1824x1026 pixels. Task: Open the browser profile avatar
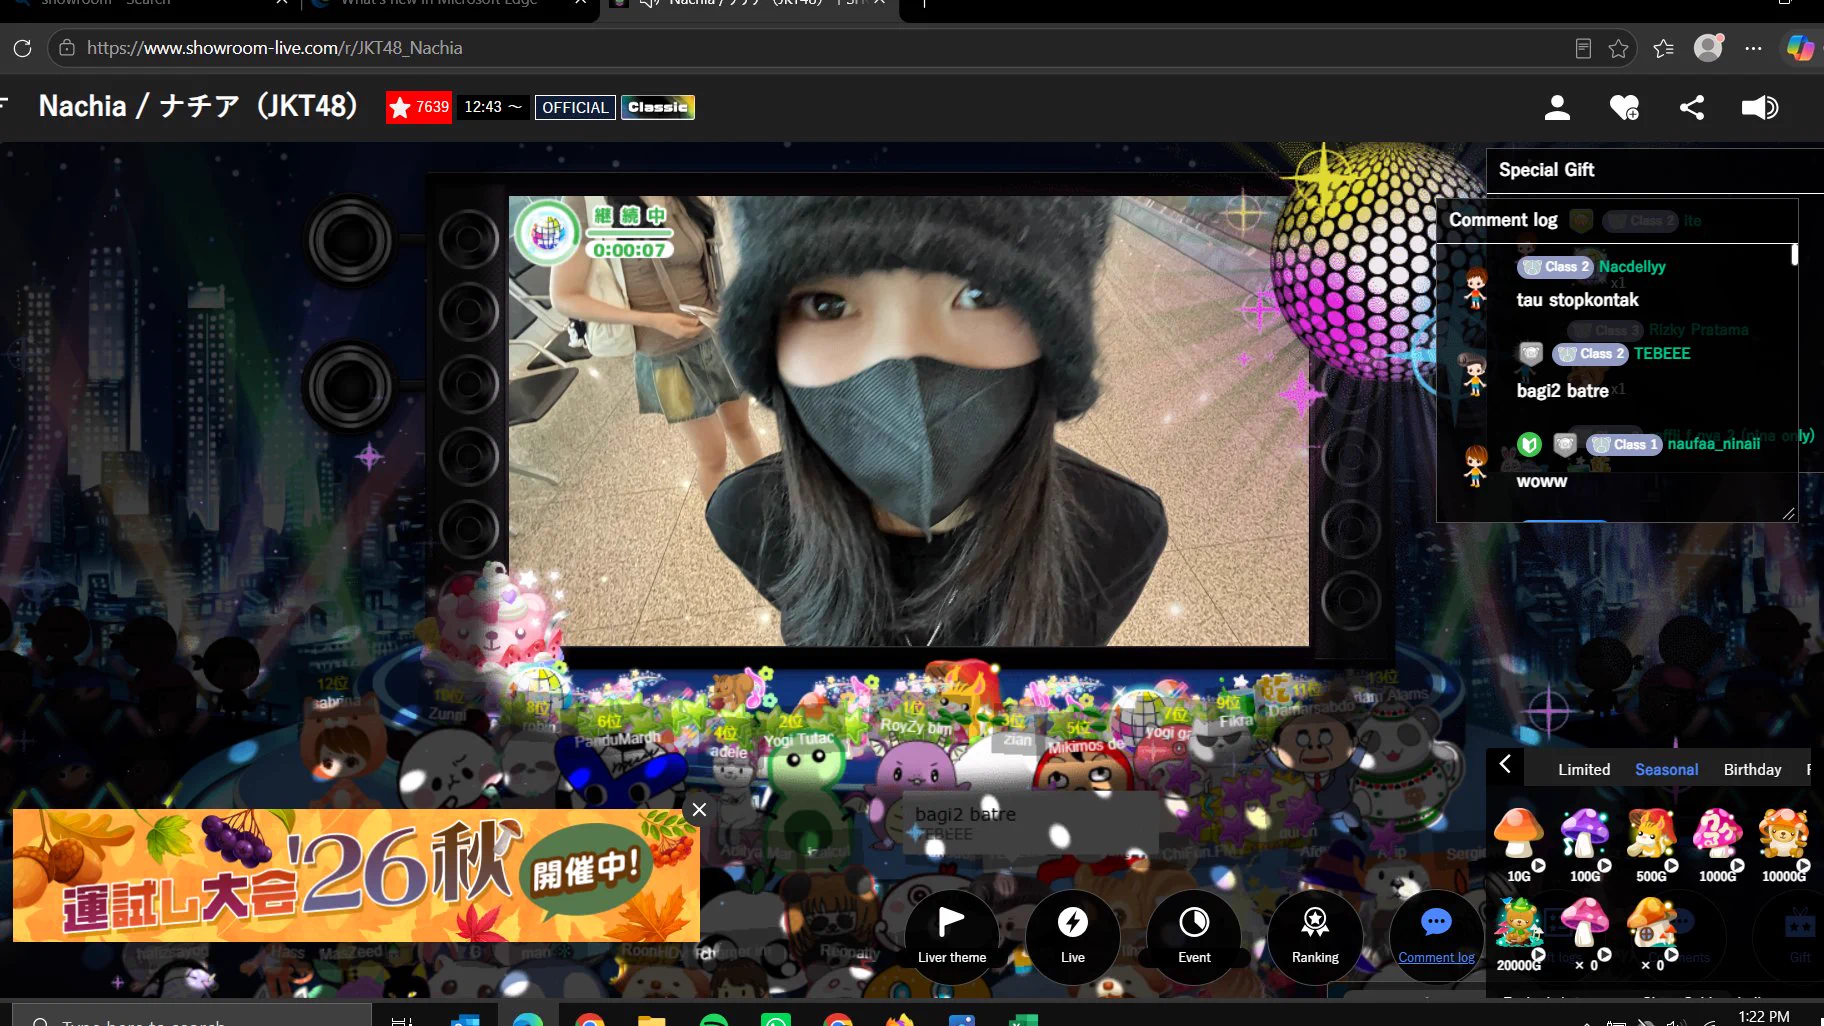coord(1708,48)
